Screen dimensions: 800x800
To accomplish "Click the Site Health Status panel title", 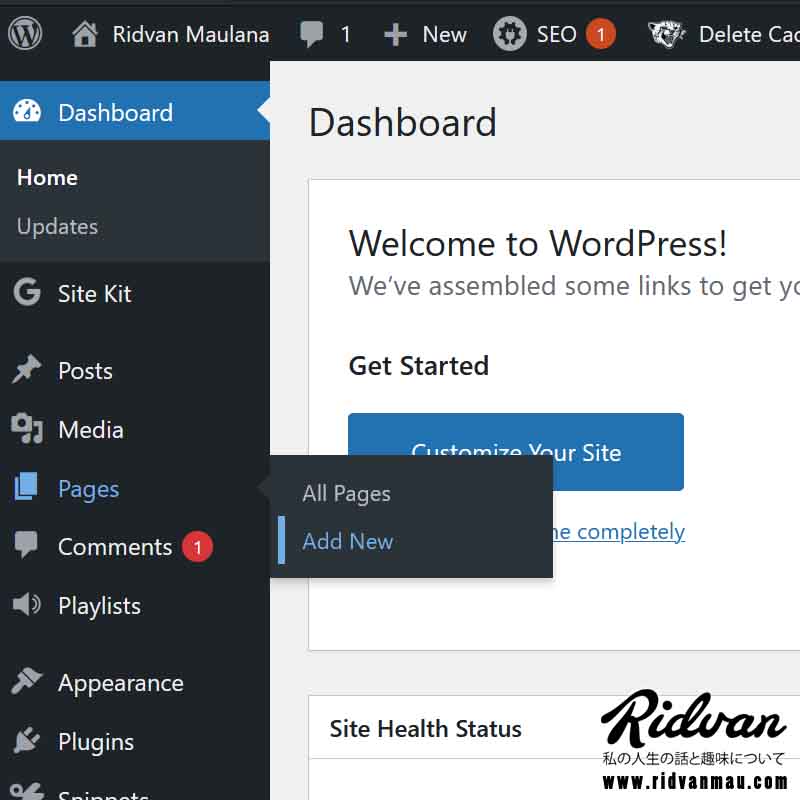I will (x=426, y=729).
